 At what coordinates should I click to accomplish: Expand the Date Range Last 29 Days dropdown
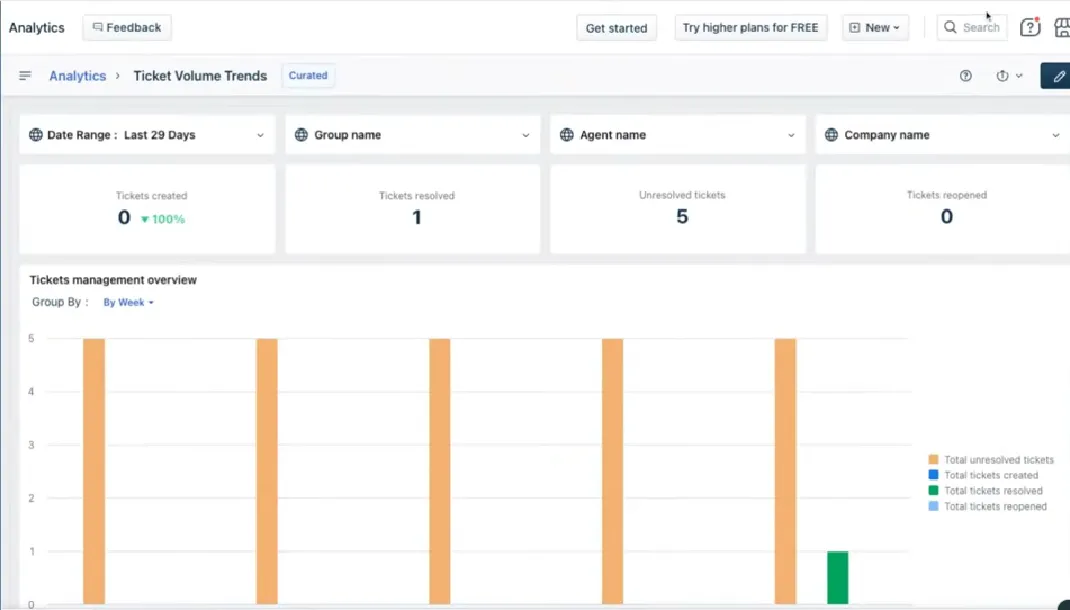click(x=147, y=135)
